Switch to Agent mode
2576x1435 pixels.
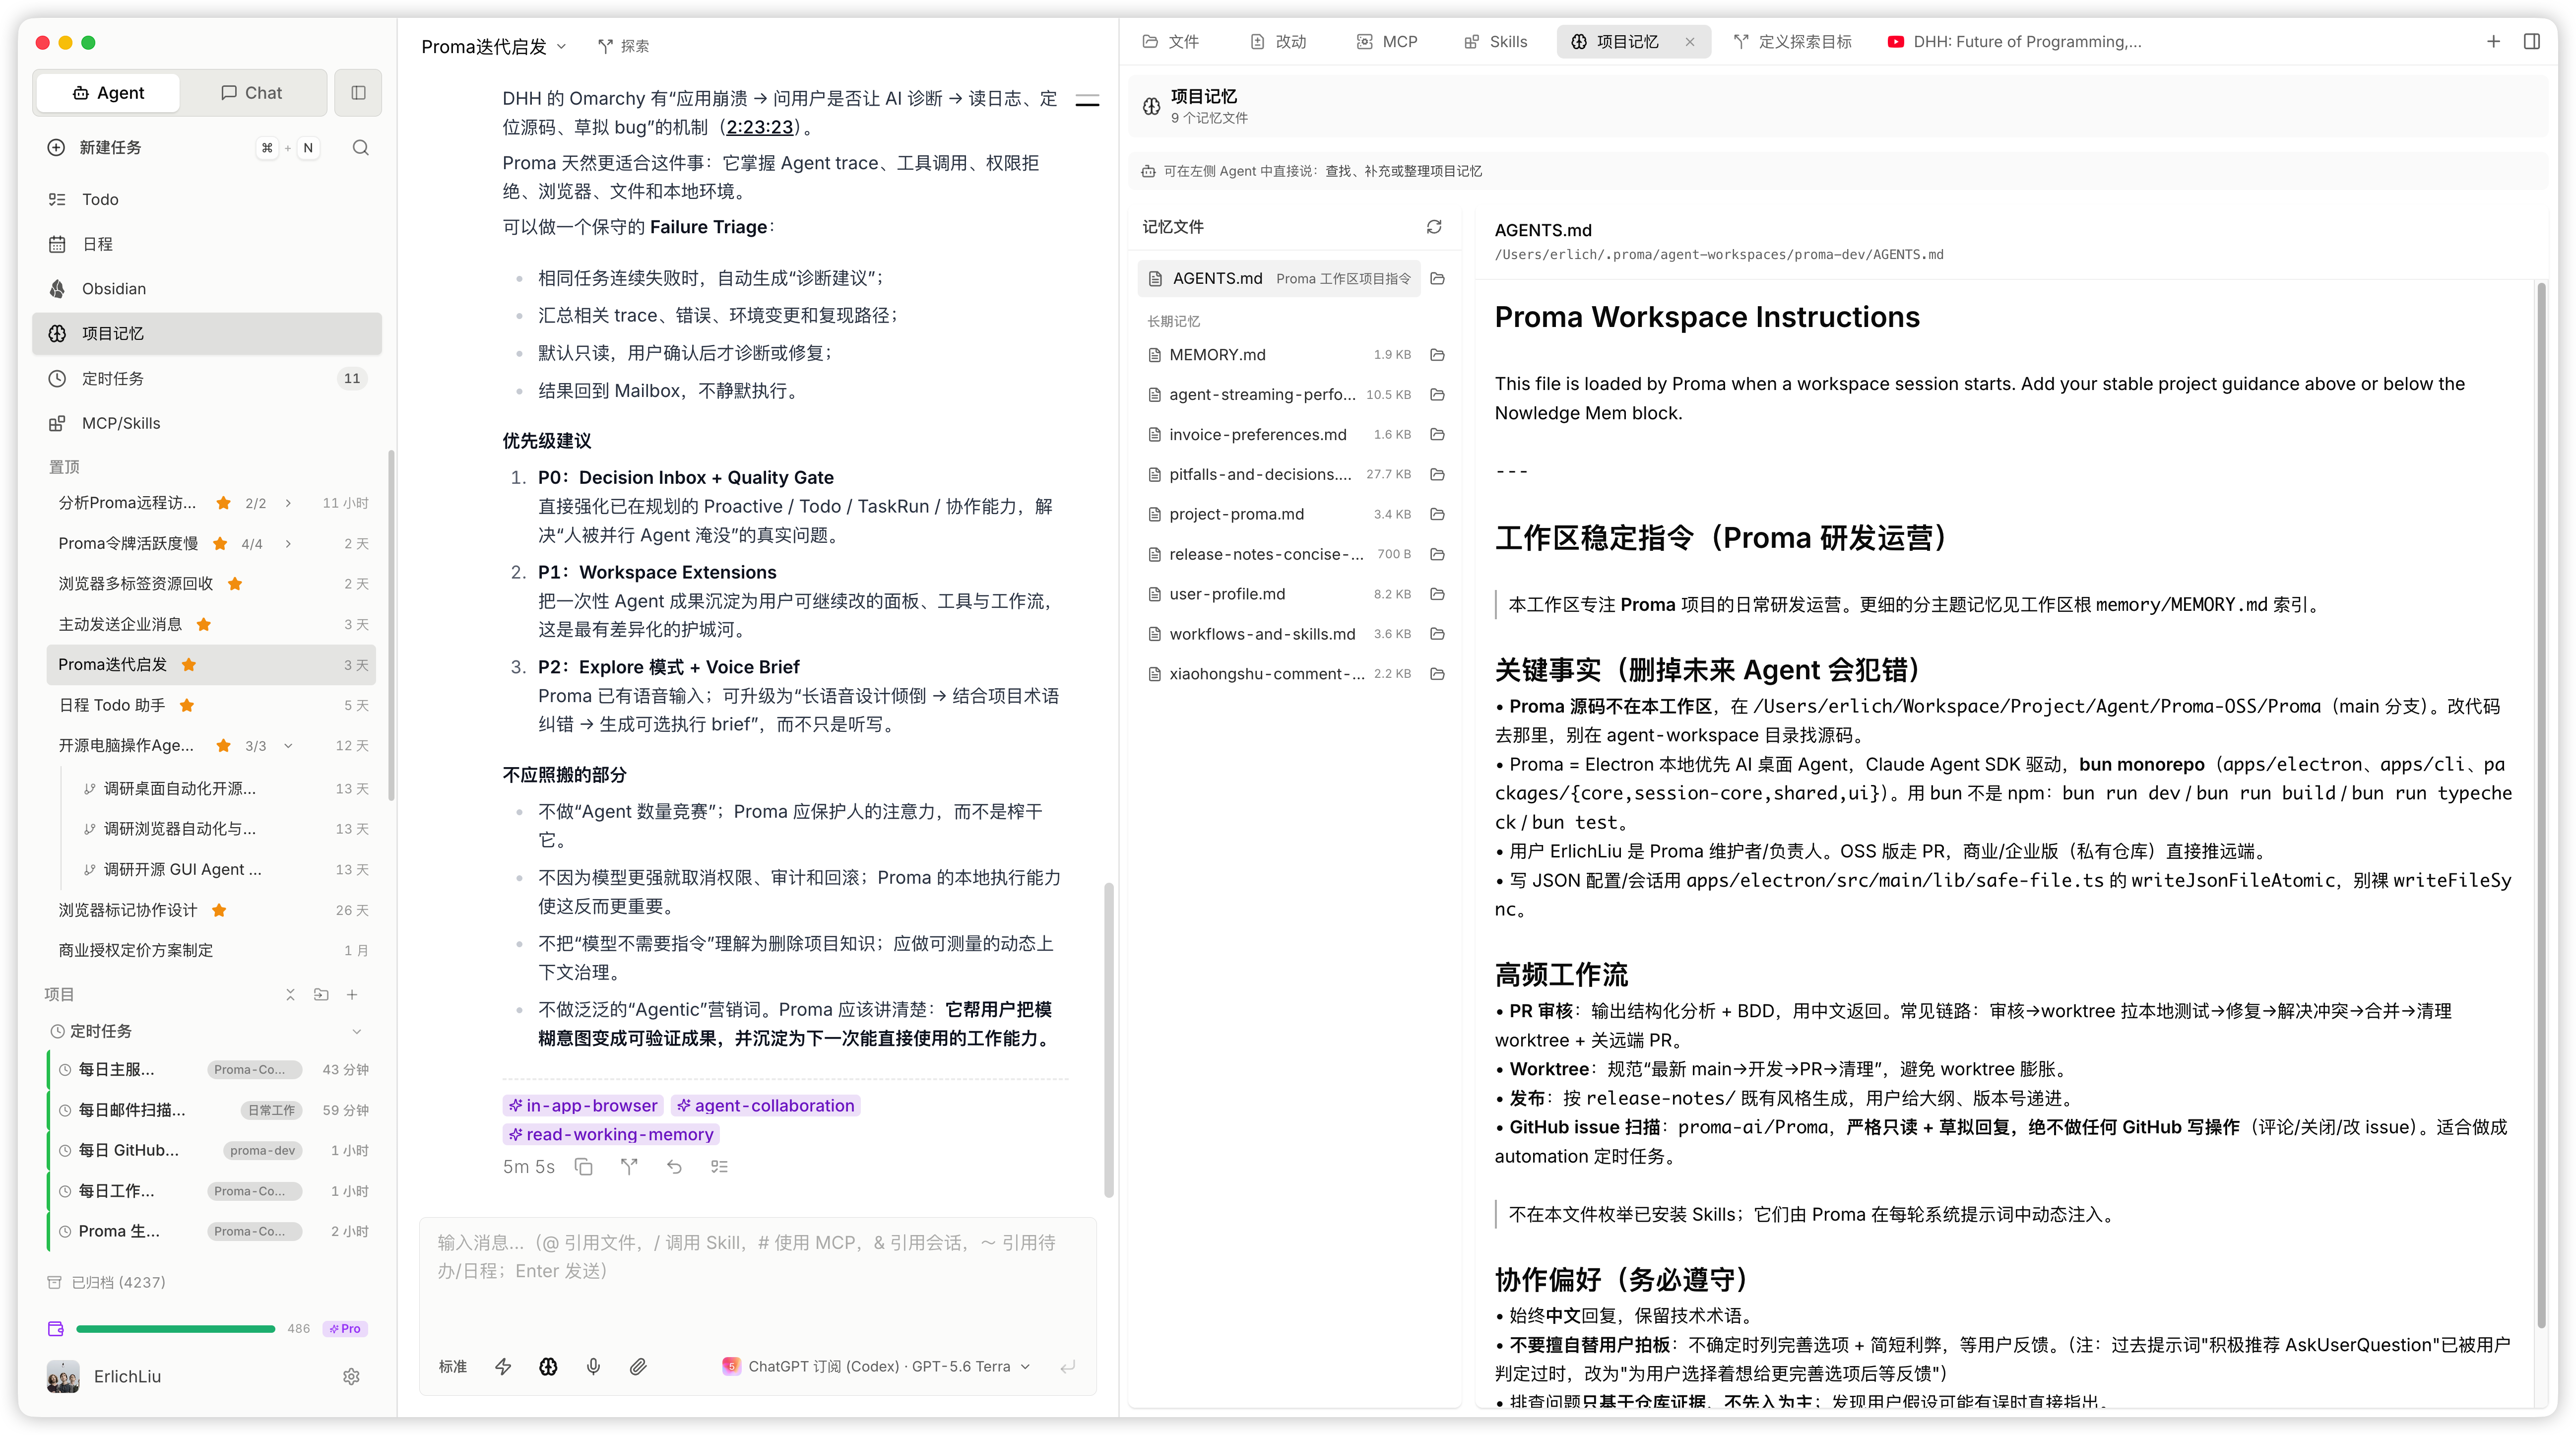[108, 93]
